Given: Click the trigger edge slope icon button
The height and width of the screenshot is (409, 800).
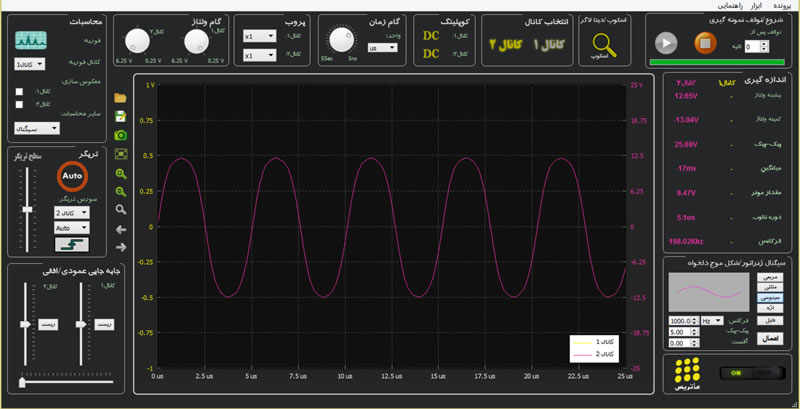Looking at the screenshot, I should coord(71,245).
